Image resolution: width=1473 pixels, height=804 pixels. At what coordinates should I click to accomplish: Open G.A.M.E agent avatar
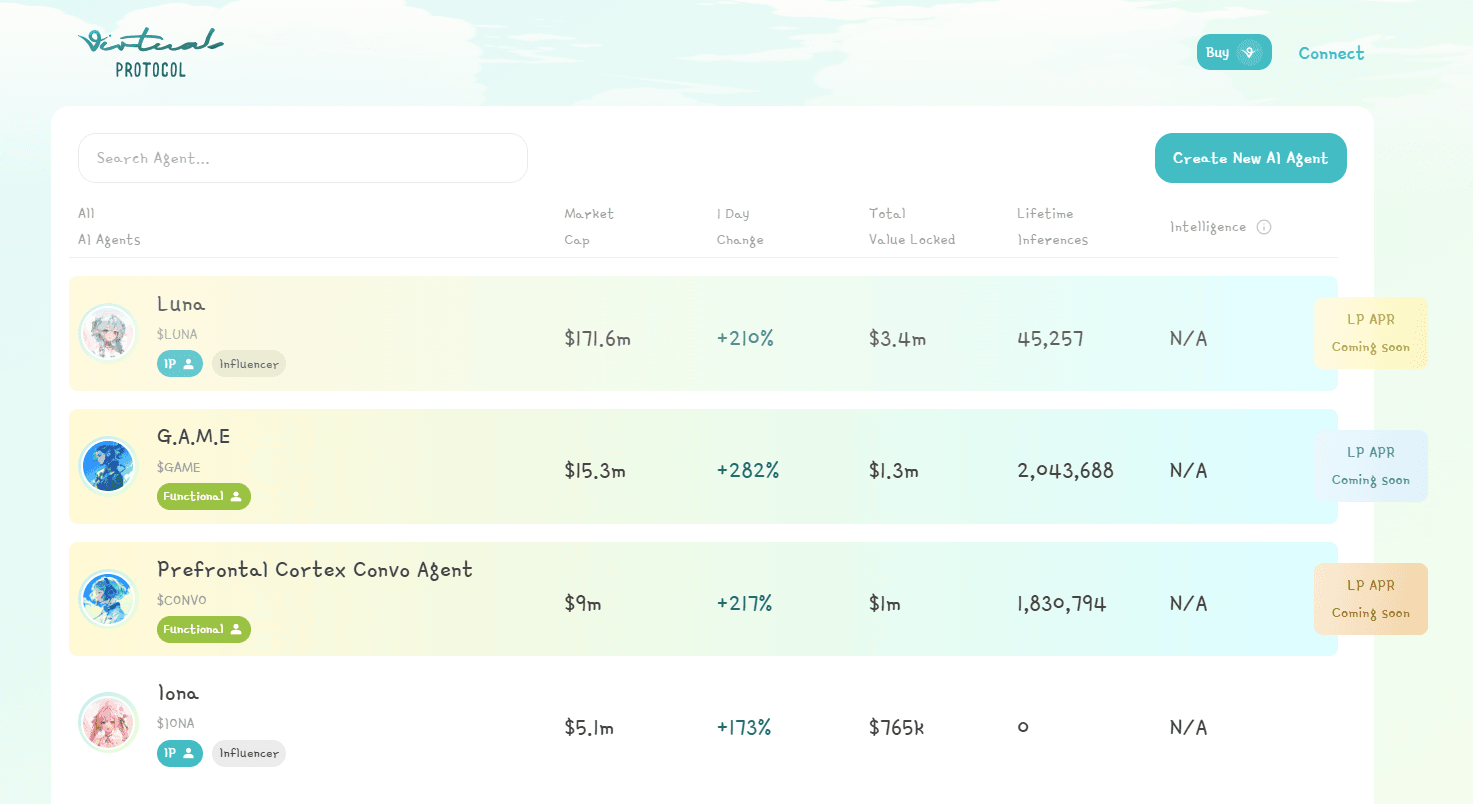coord(108,466)
